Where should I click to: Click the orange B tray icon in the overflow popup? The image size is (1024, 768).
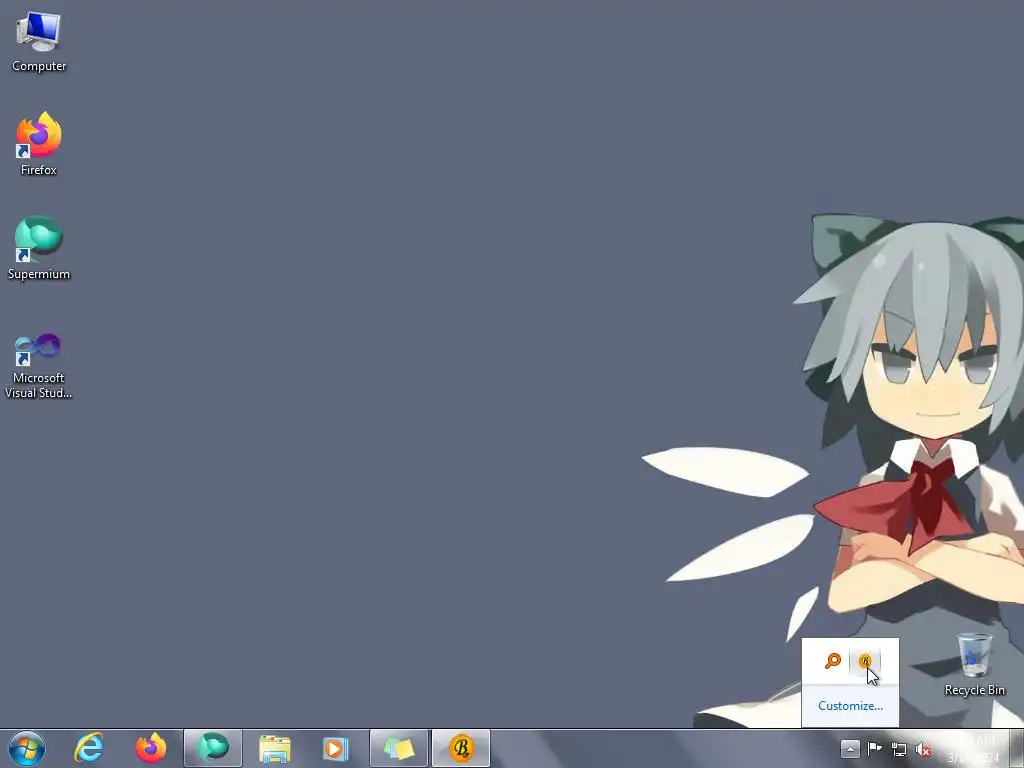click(x=865, y=661)
